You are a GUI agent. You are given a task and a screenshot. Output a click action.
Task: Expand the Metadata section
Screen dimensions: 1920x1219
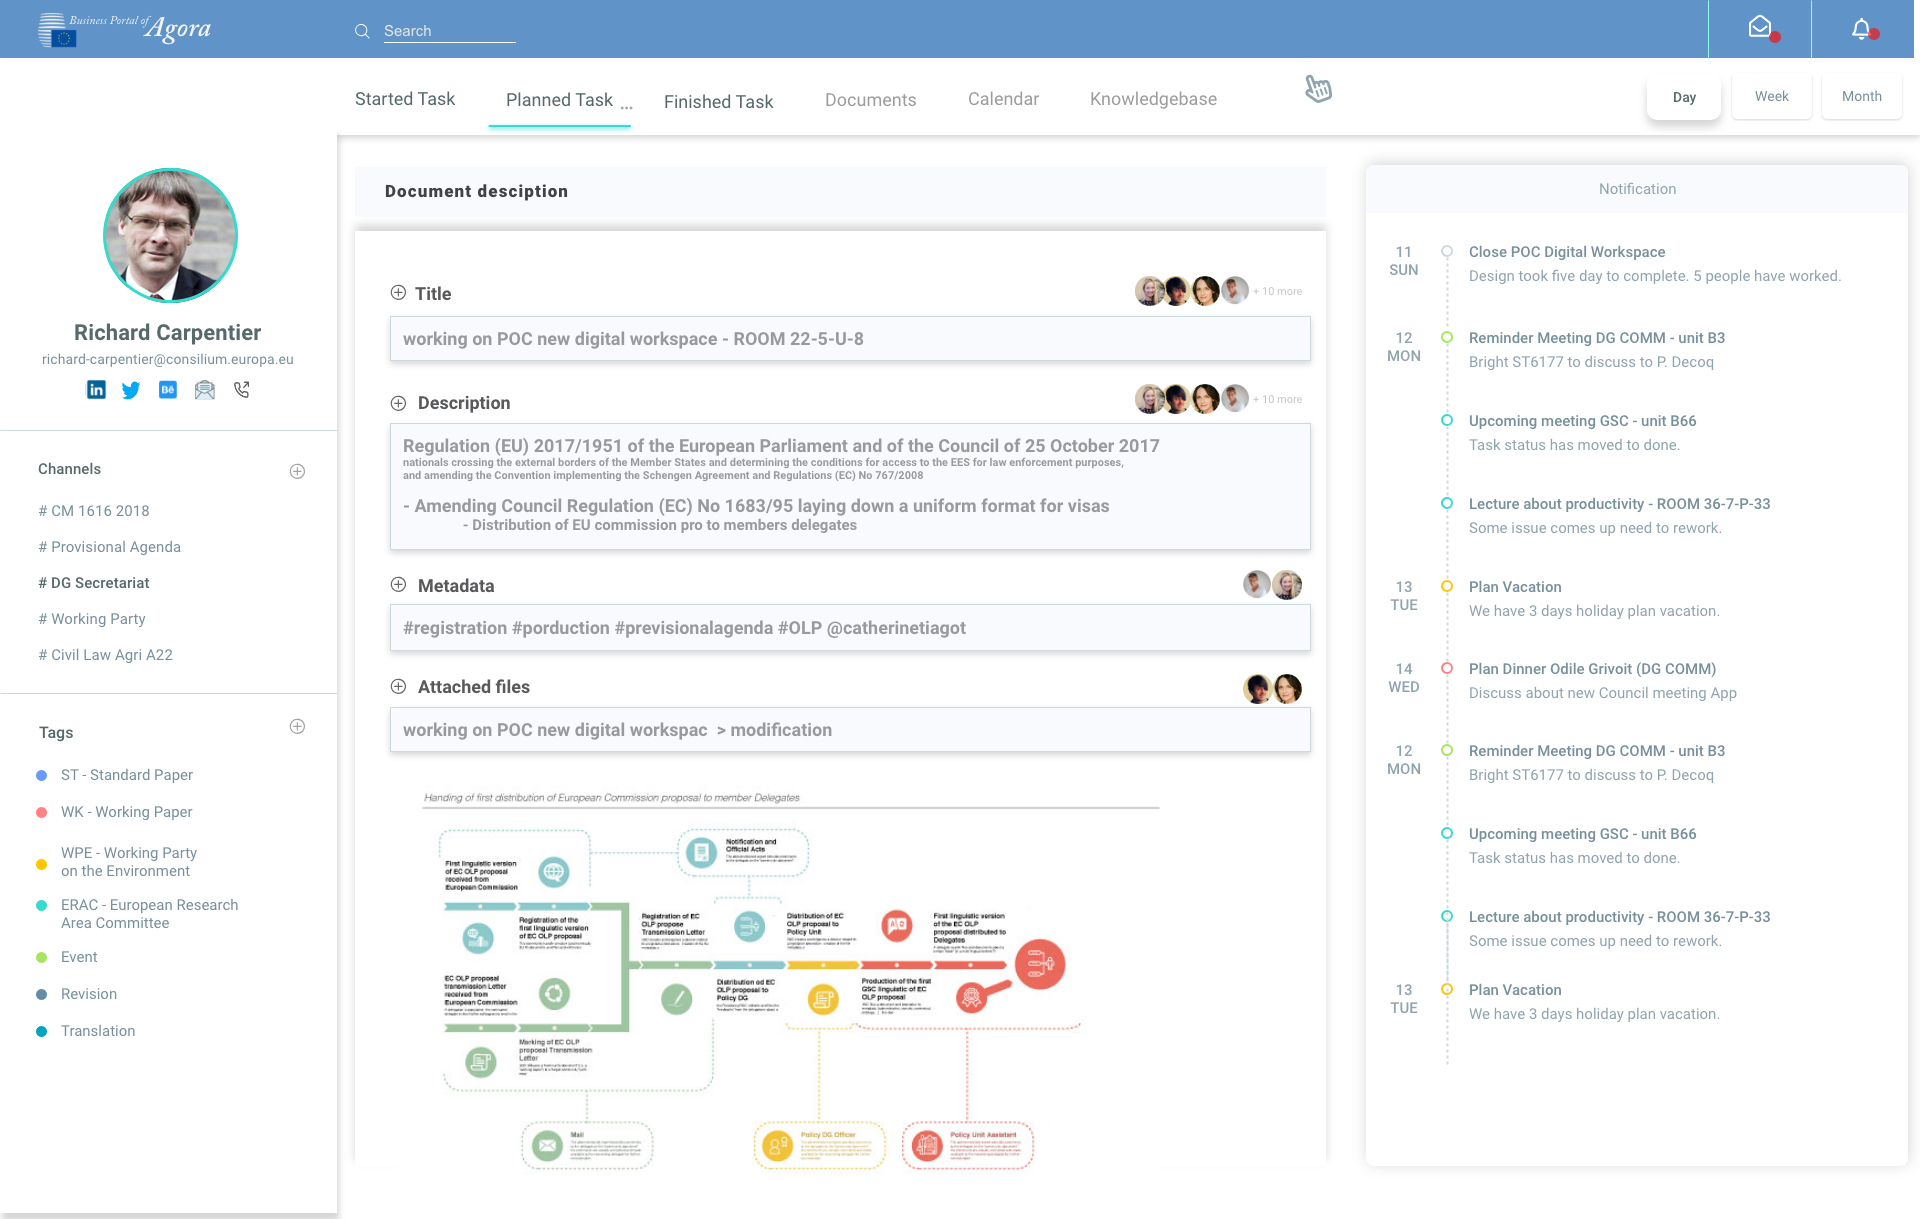[398, 585]
